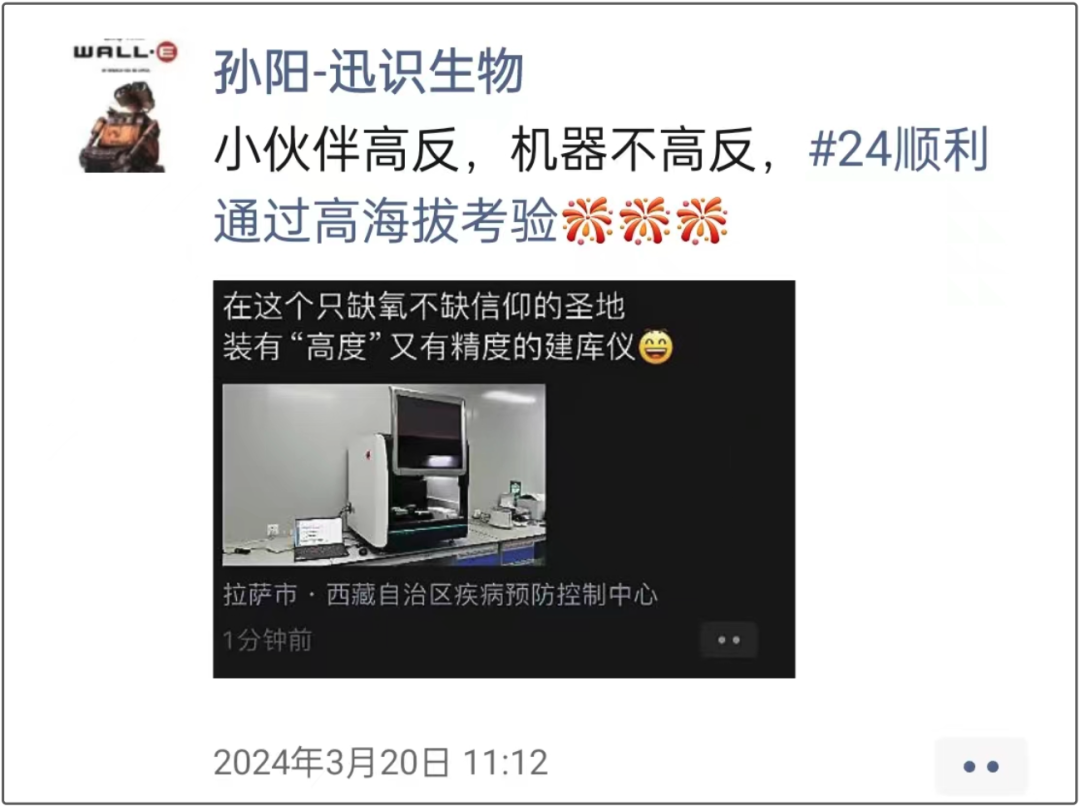1080x806 pixels.
Task: Click the grinning face emoji after 建库仪
Action: 656,347
